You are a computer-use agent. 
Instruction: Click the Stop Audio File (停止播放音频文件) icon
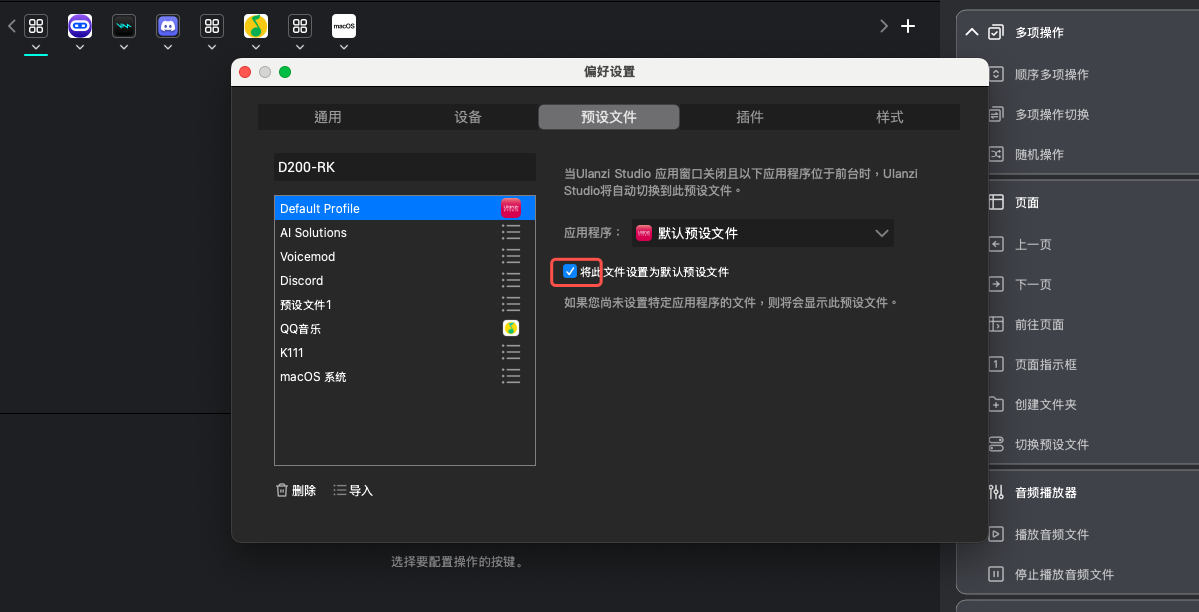[996, 574]
